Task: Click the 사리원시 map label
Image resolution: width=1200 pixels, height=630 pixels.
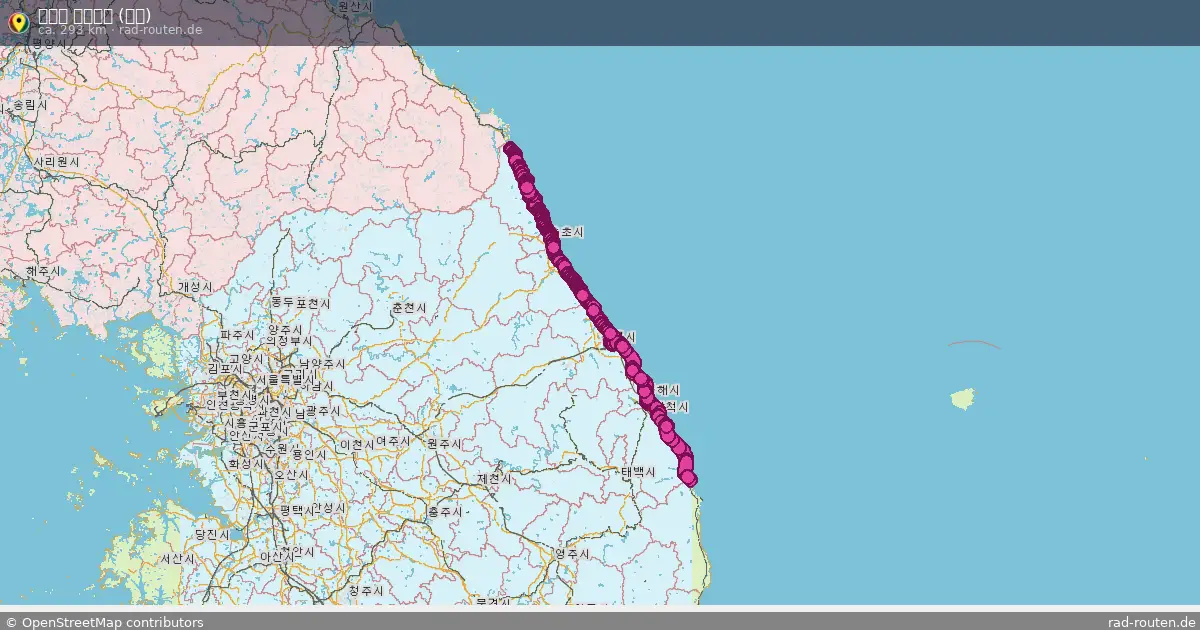Action: click(x=56, y=161)
